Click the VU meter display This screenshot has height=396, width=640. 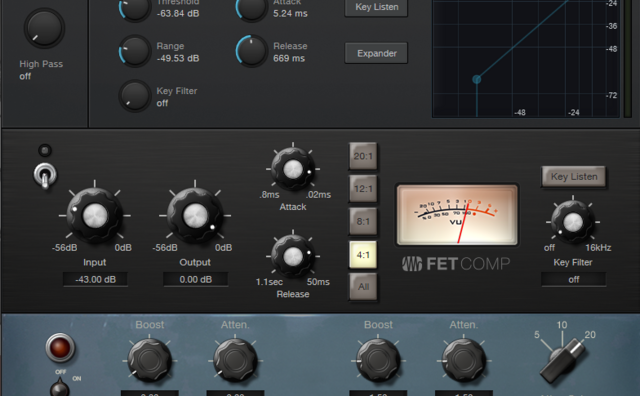457,215
